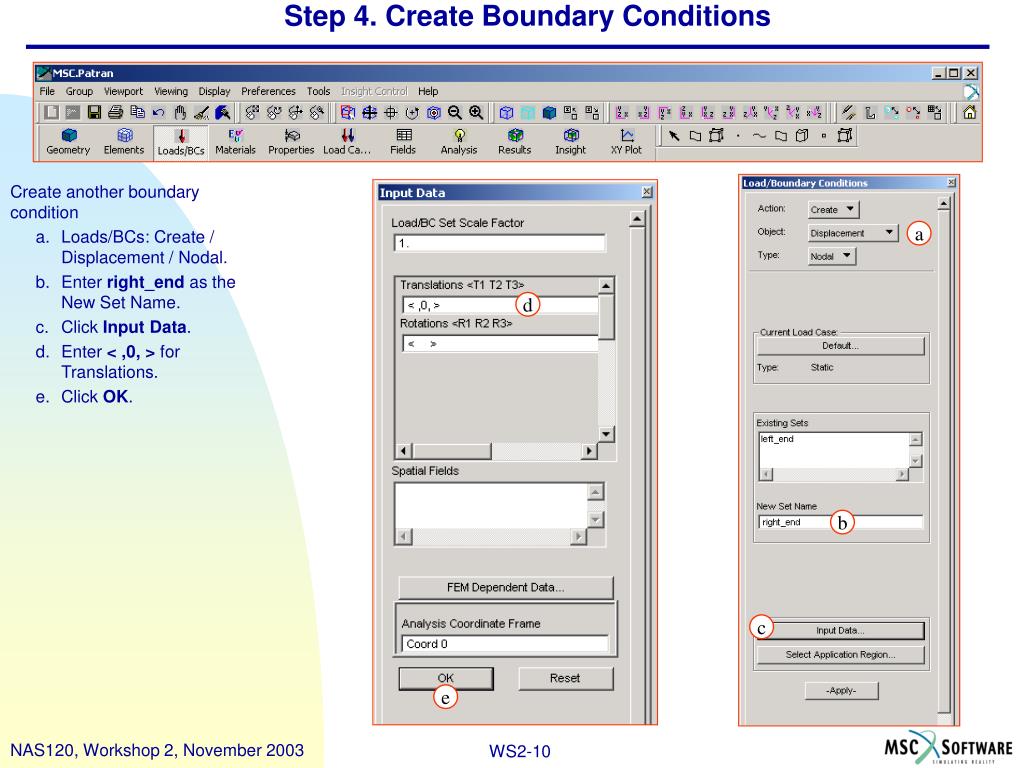The height and width of the screenshot is (768, 1024).
Task: Open the Fields application
Action: [403, 142]
